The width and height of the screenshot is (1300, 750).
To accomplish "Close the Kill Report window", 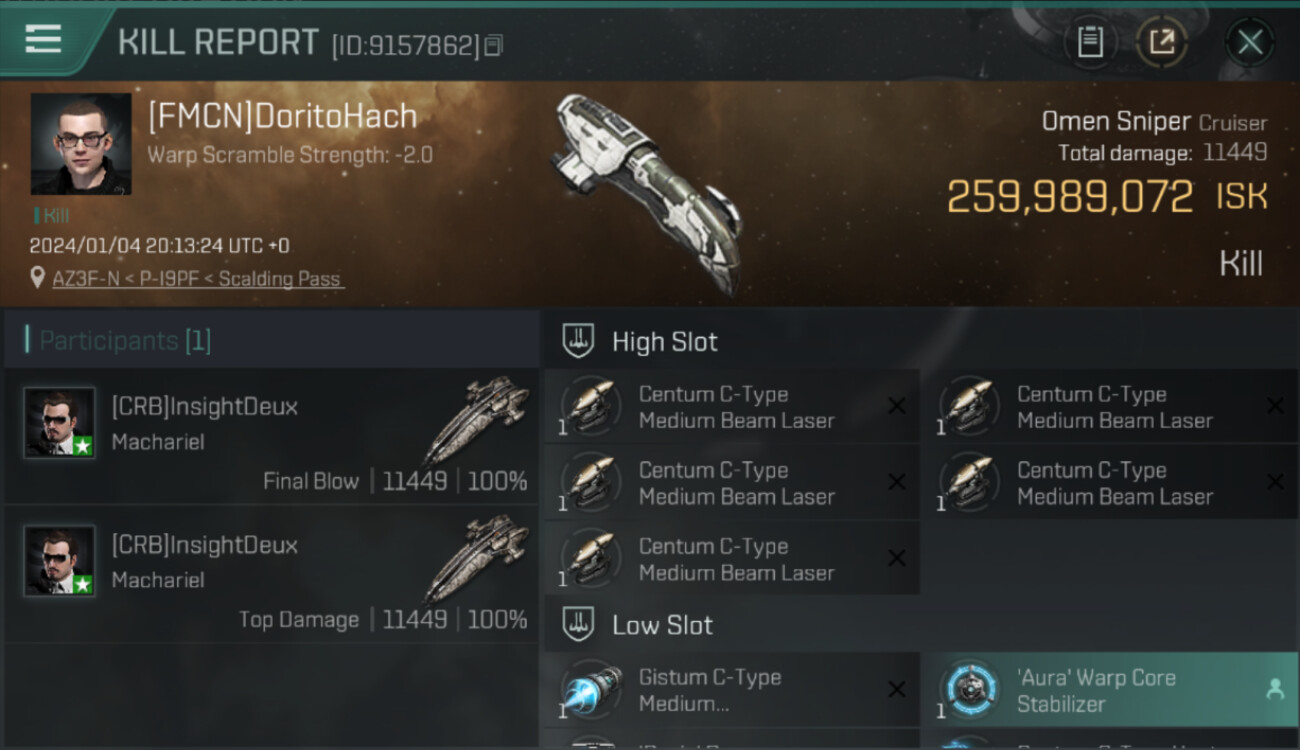I will click(x=1250, y=42).
